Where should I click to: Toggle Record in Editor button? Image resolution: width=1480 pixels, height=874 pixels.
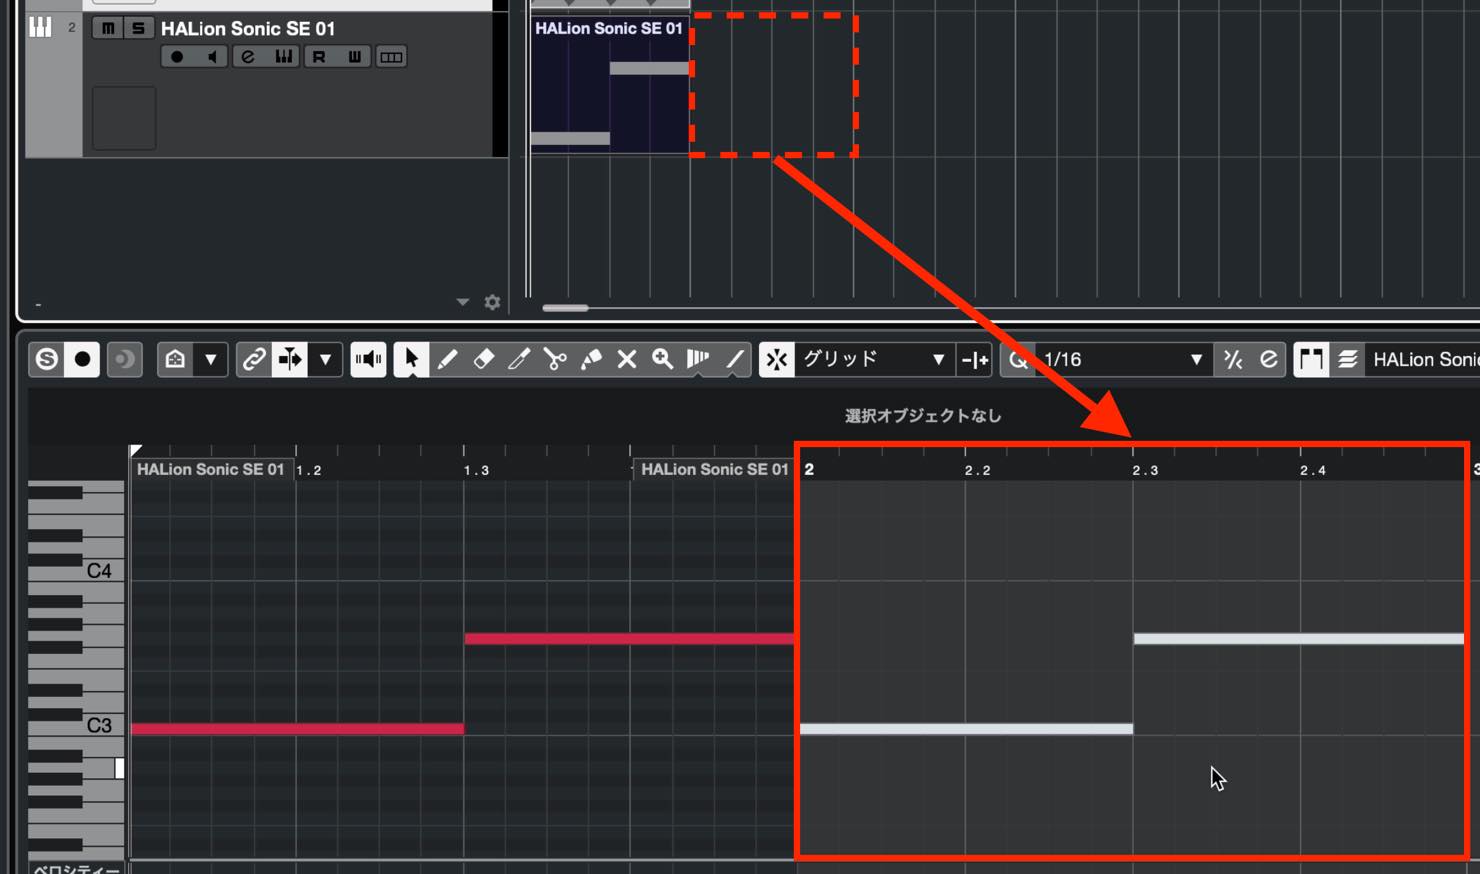click(x=83, y=359)
